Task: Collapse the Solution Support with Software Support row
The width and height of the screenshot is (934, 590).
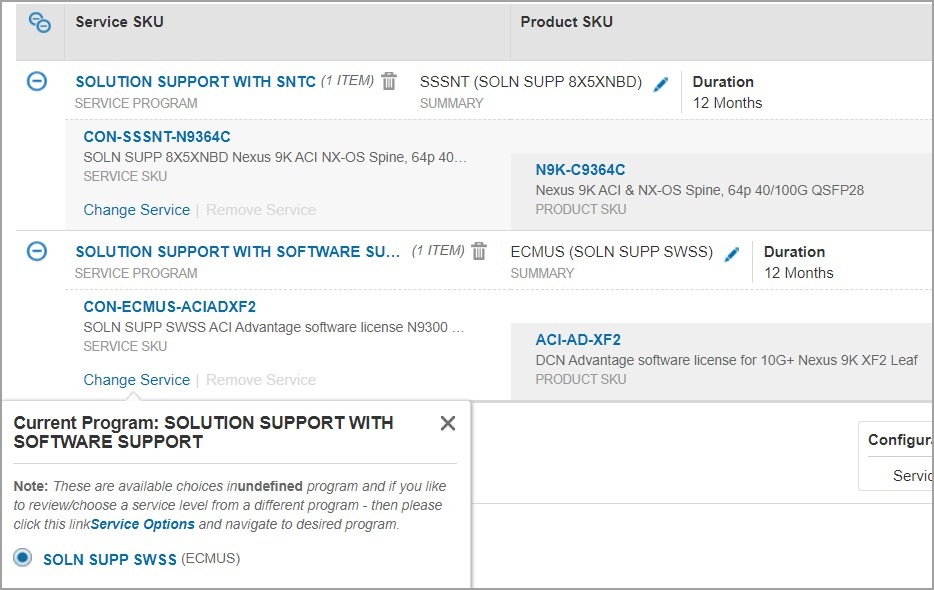Action: pyautogui.click(x=37, y=252)
